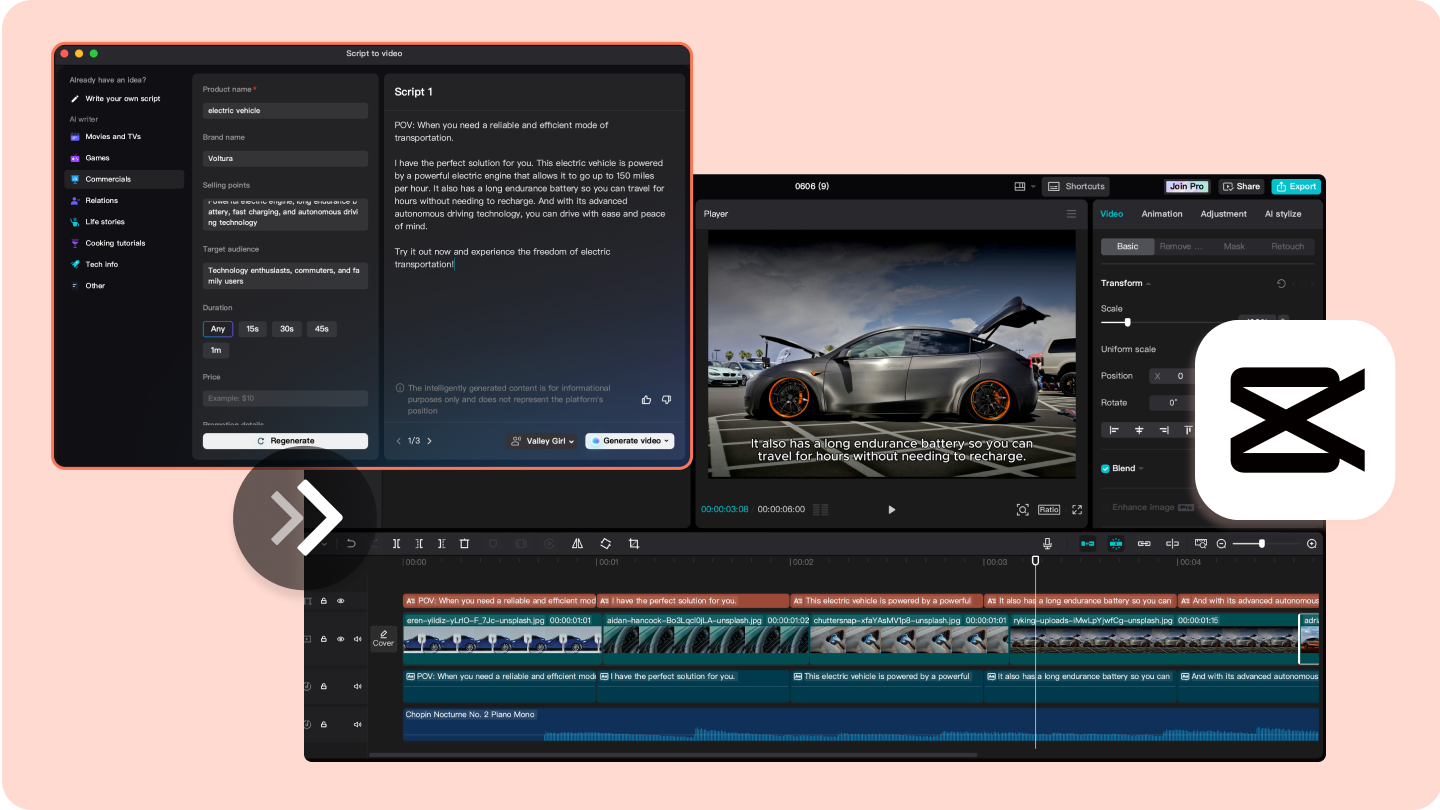1440x810 pixels.
Task: Open the Player panel hamburger menu
Action: [1071, 214]
